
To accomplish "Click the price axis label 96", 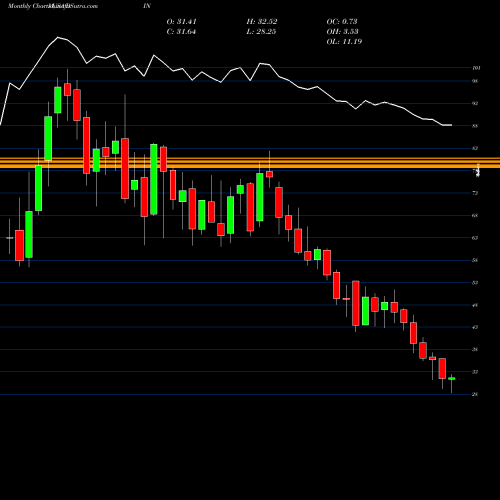I will 475,81.
